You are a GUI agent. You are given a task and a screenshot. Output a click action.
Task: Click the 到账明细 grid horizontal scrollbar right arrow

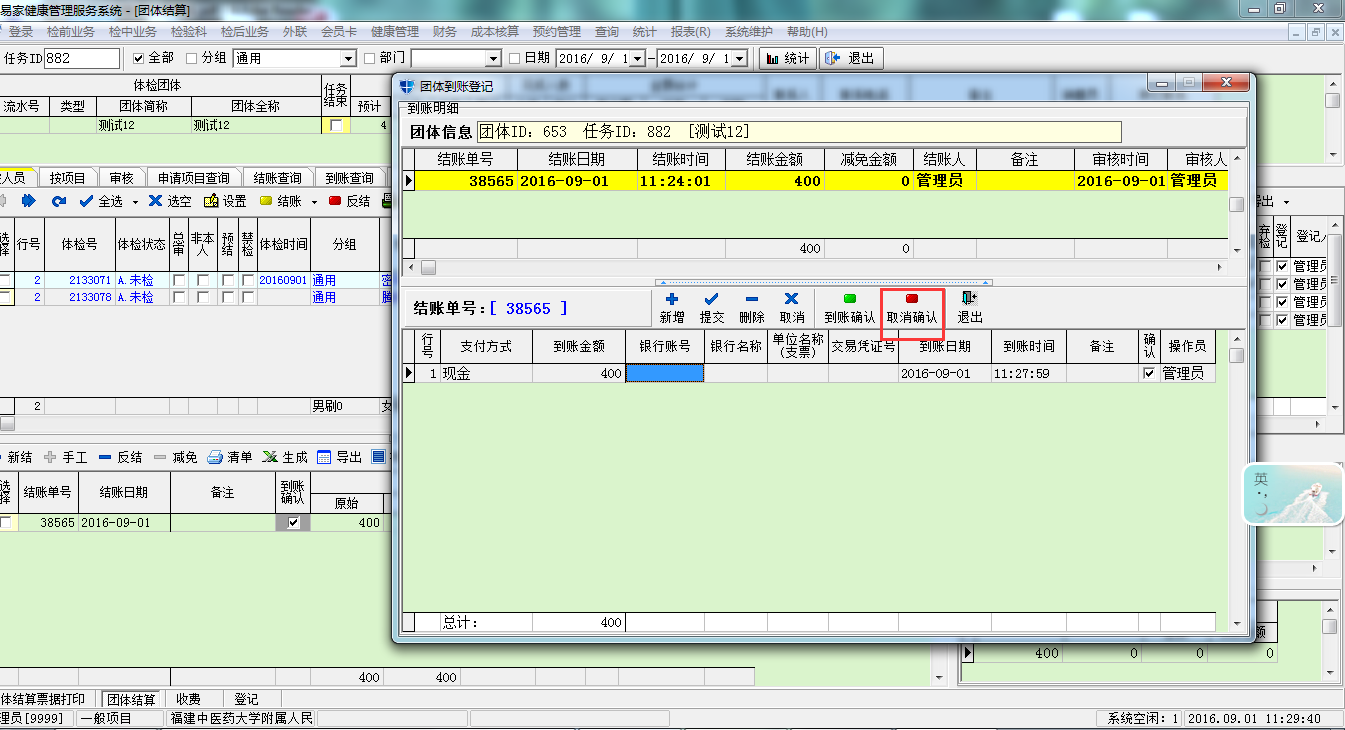[1220, 268]
